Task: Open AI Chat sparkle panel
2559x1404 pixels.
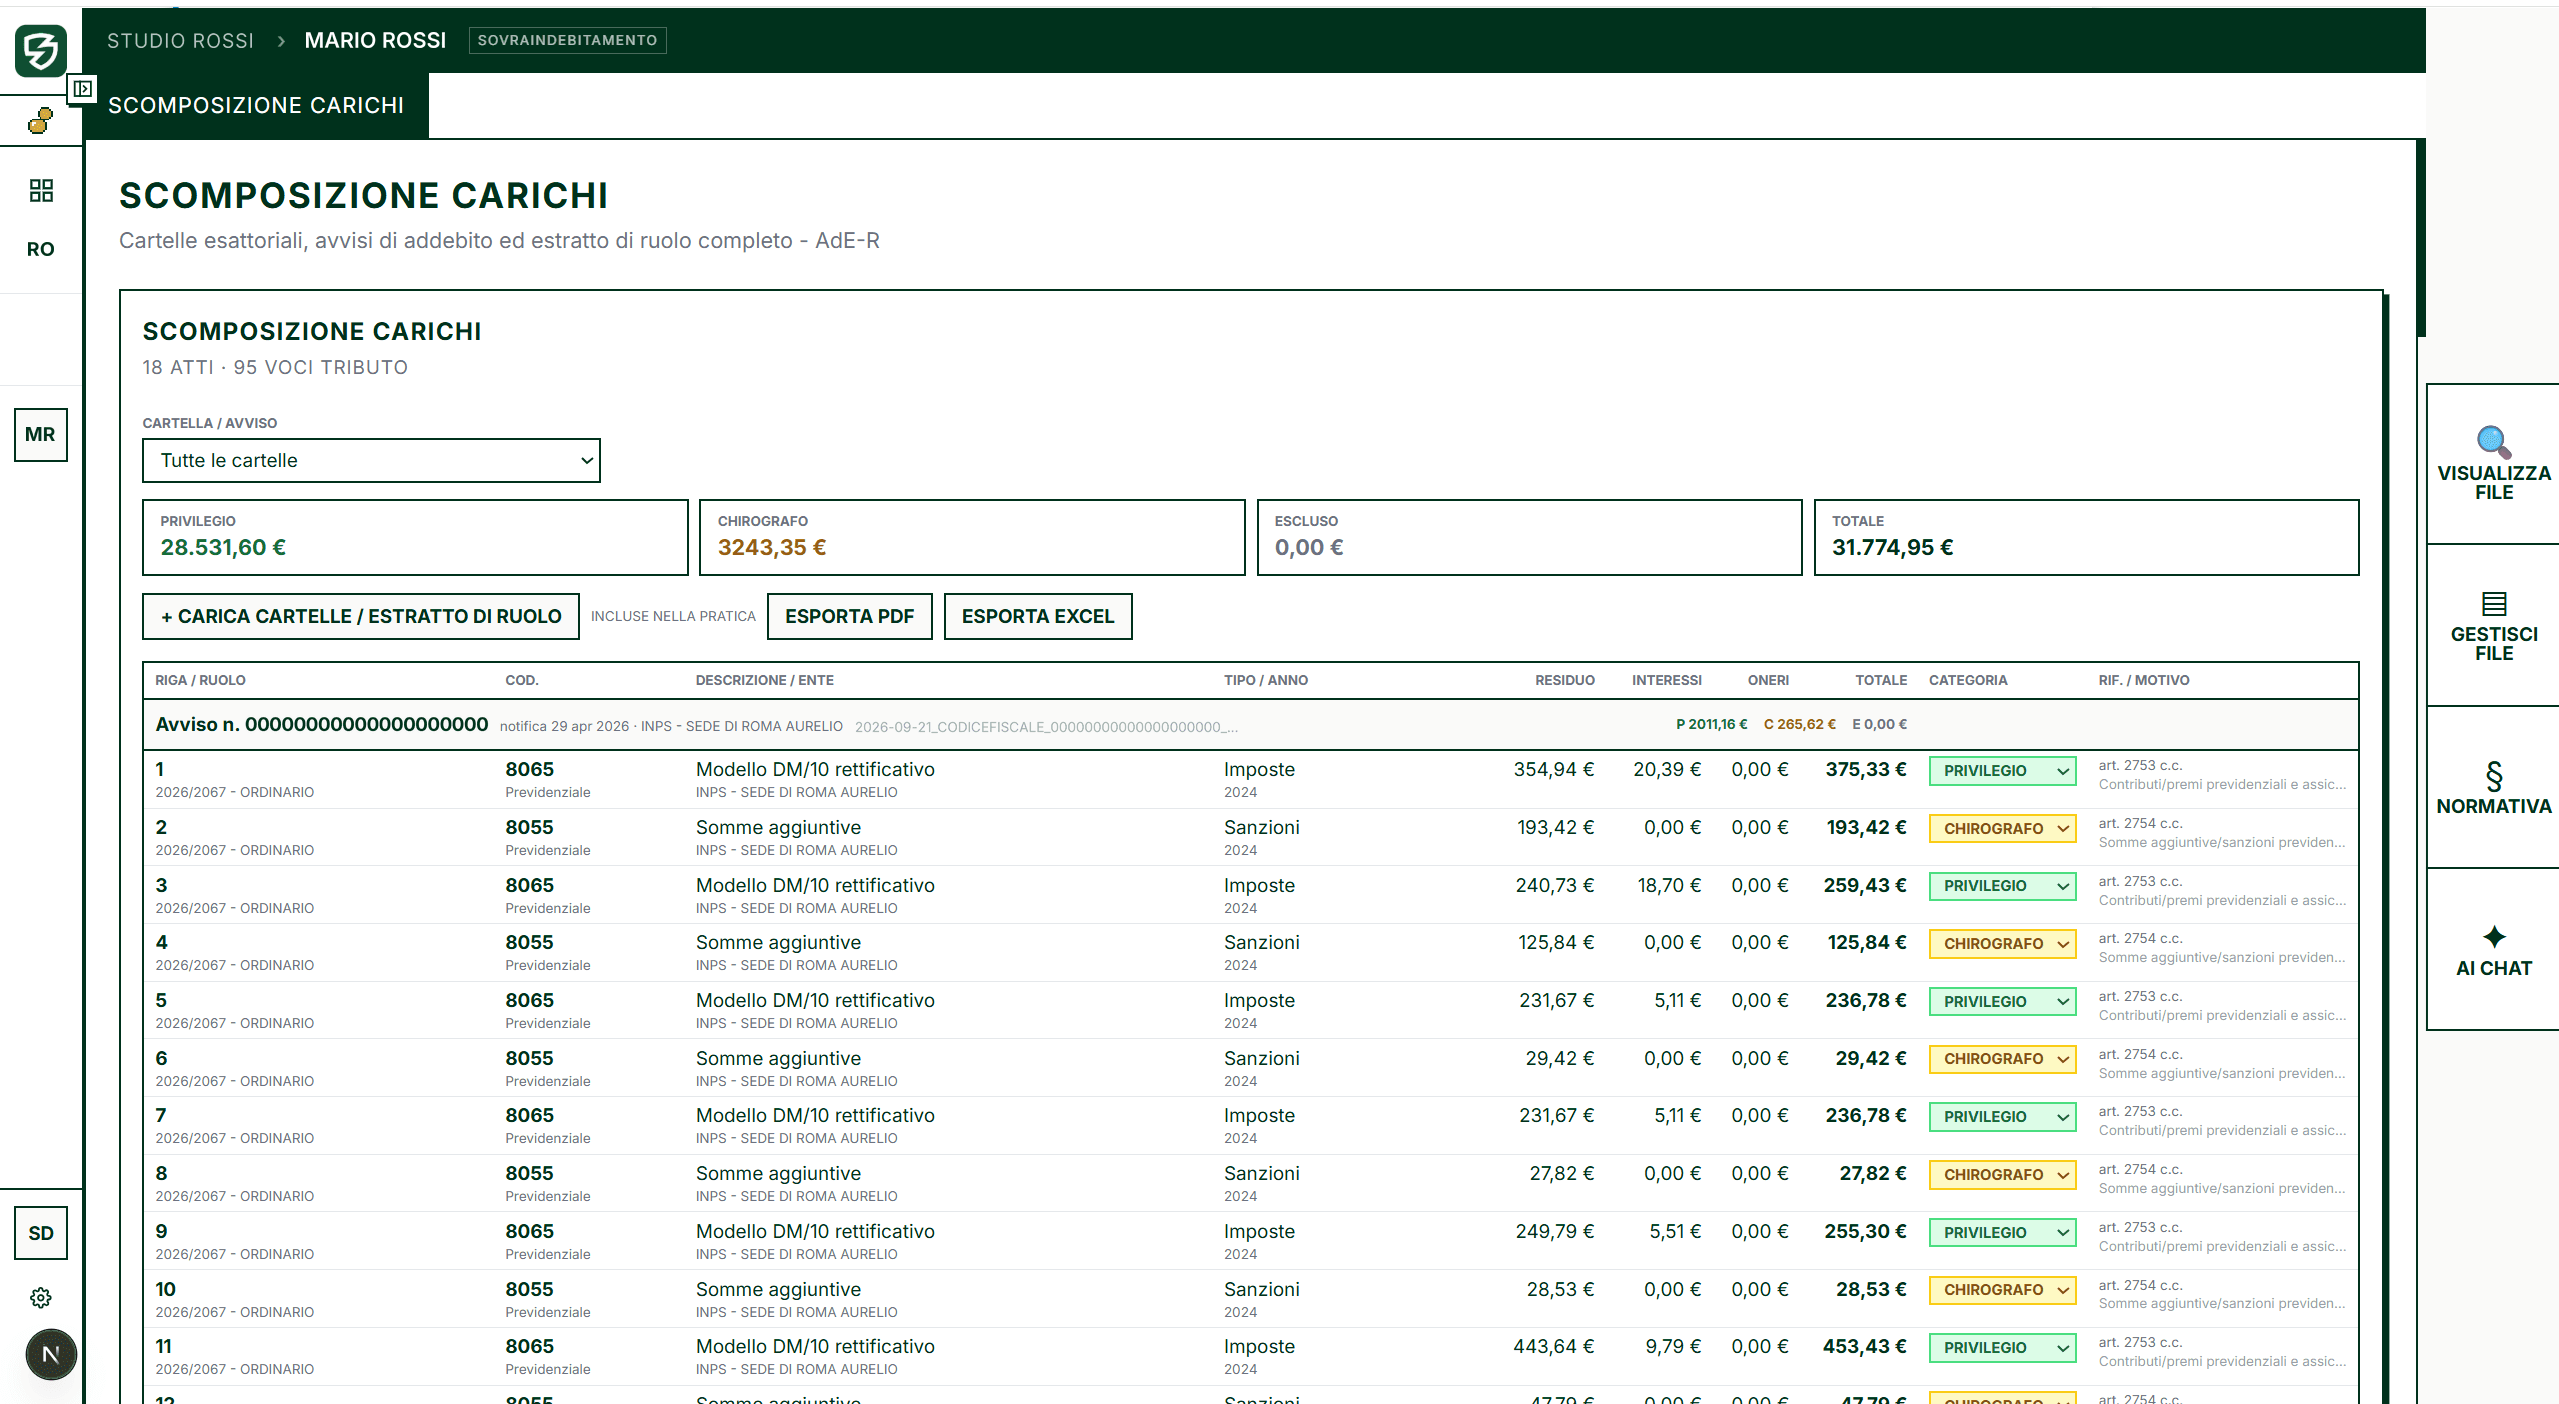Action: 2493,950
